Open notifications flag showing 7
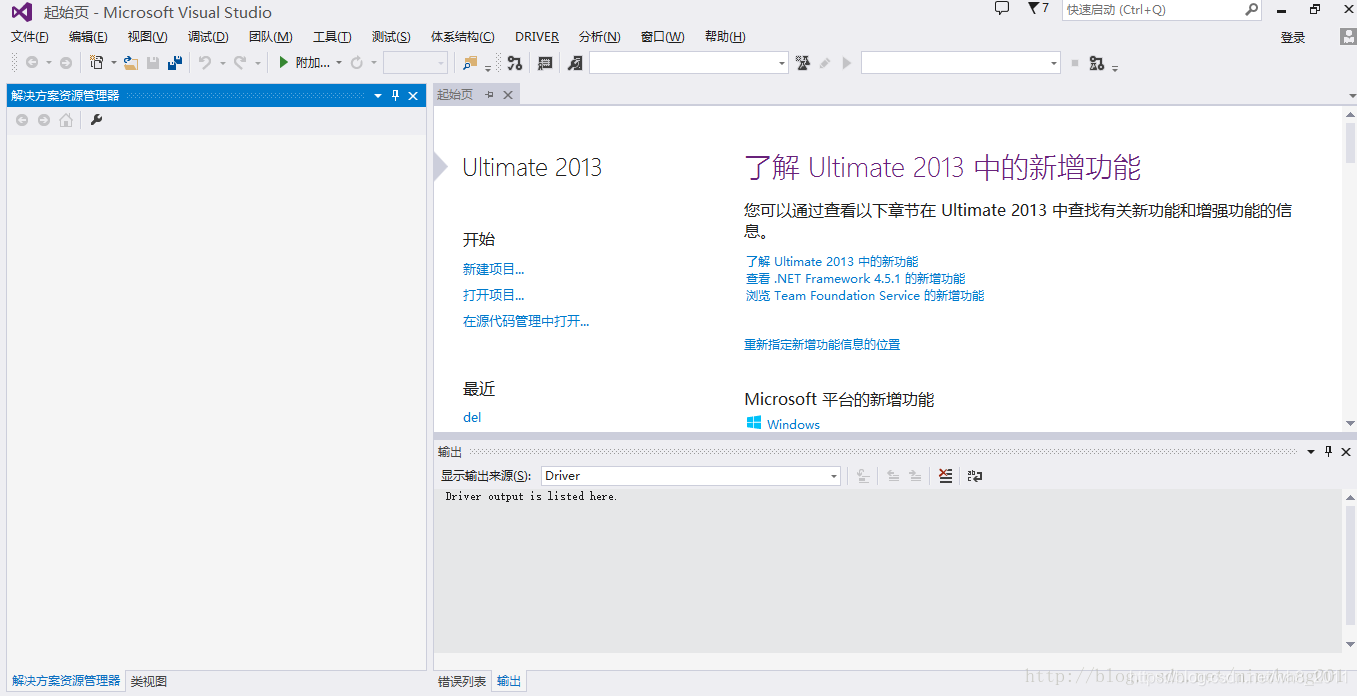 click(1039, 9)
